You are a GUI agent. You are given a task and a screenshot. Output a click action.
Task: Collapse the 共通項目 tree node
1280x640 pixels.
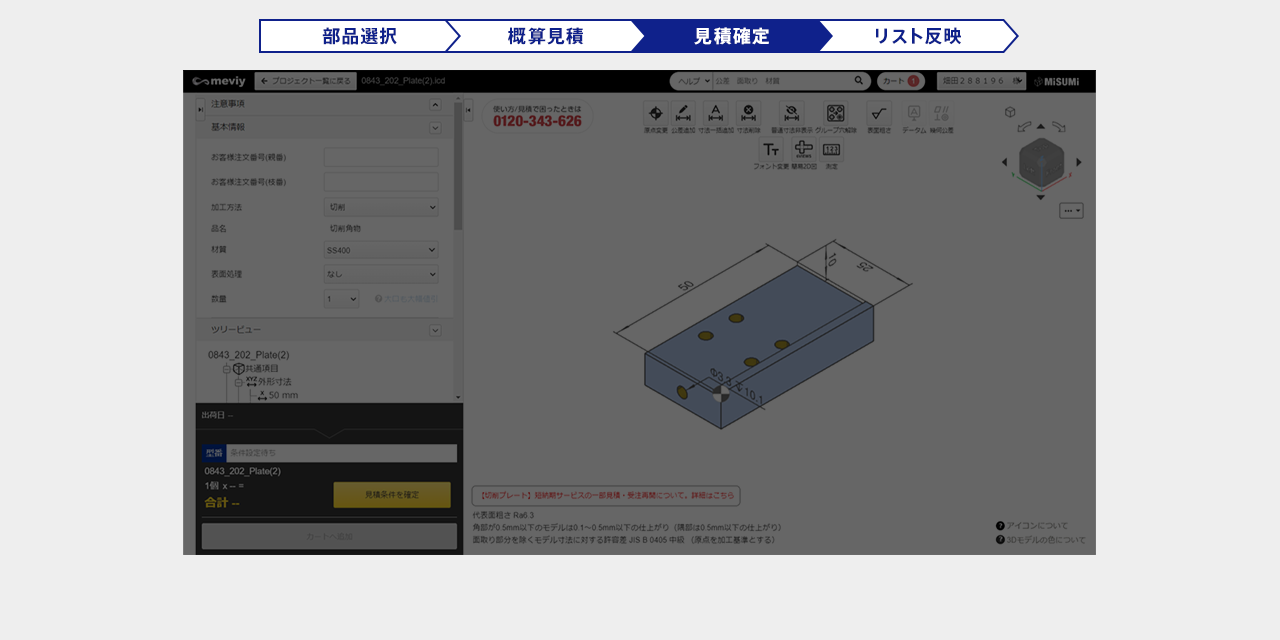pyautogui.click(x=227, y=369)
